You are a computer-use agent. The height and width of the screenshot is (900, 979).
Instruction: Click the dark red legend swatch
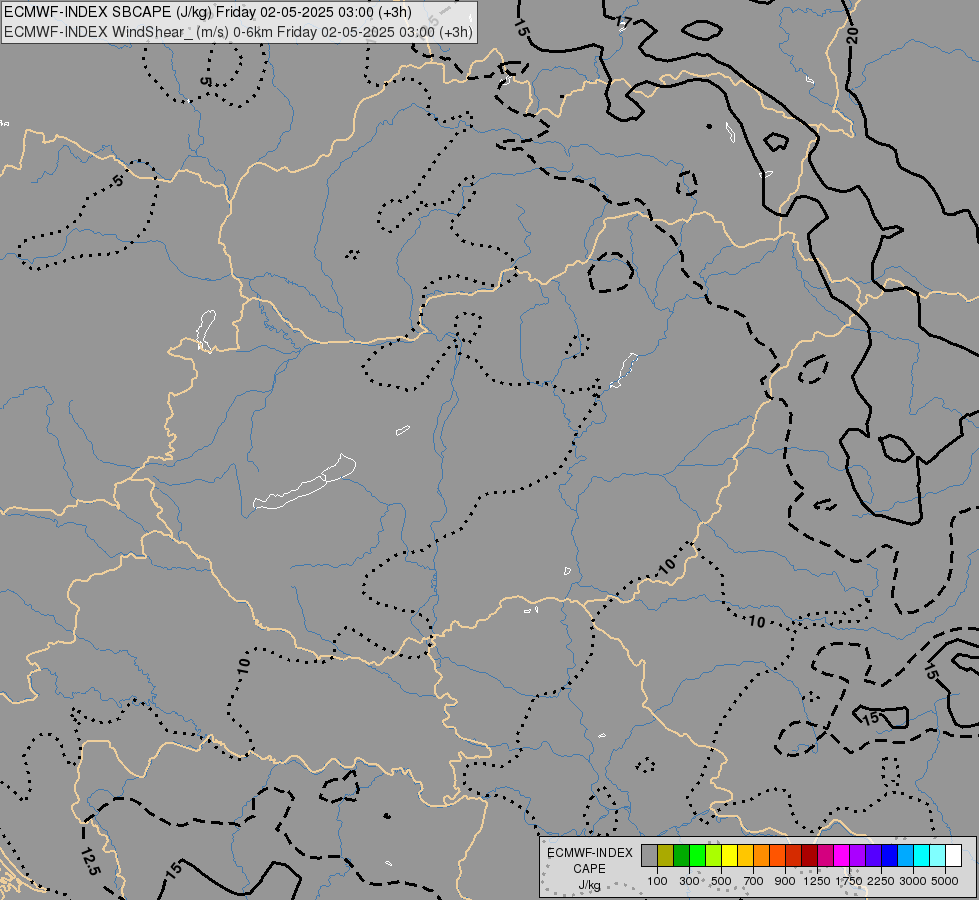(809, 855)
